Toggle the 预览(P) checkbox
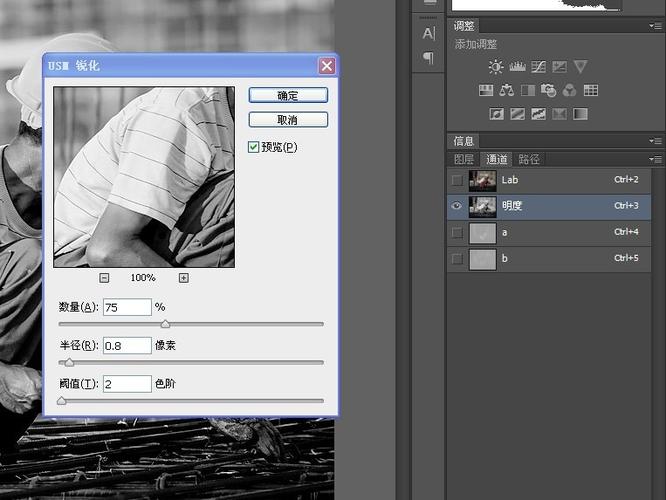The image size is (666, 500). (x=253, y=147)
